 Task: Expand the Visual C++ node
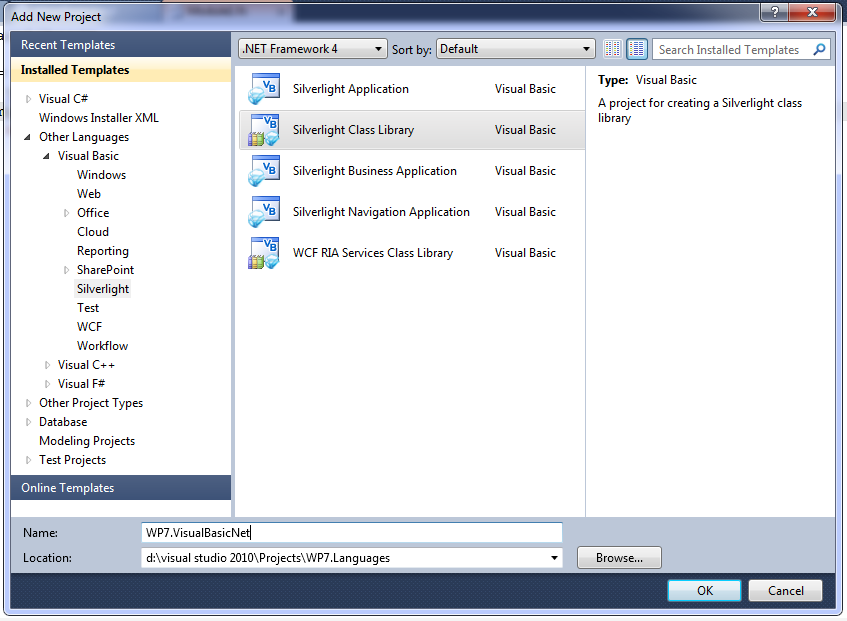(47, 365)
